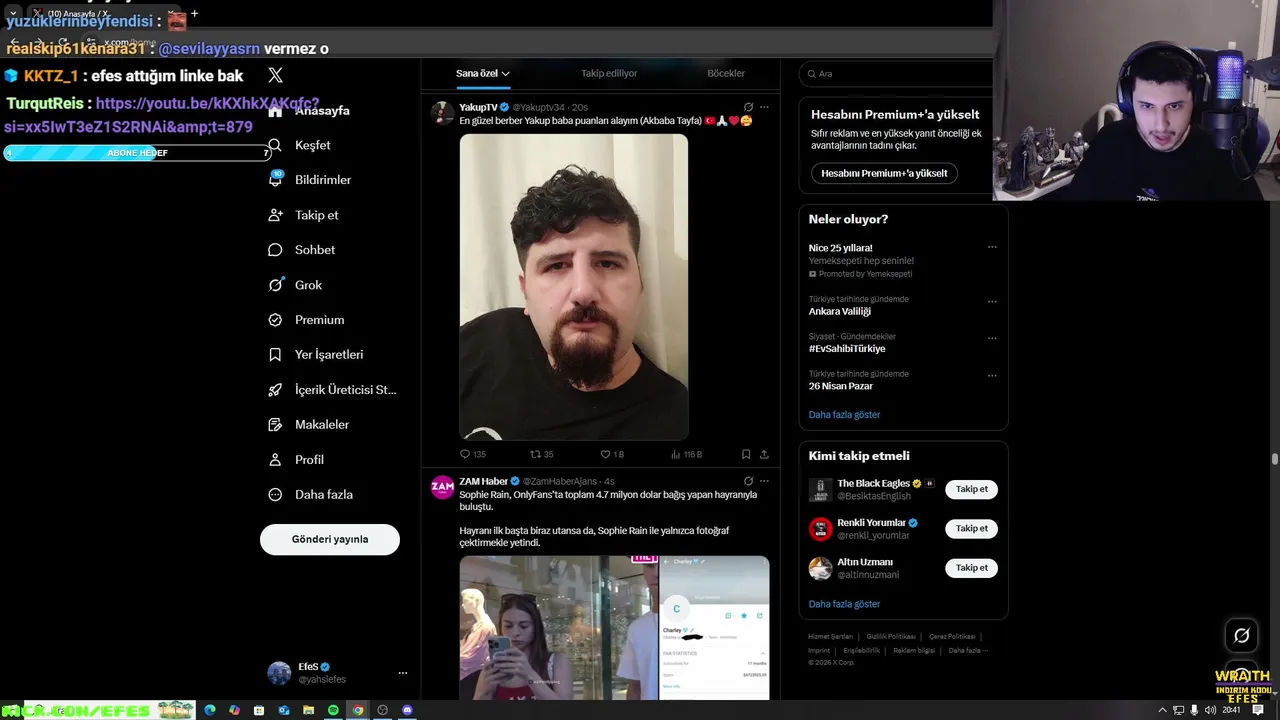Open Premium in the sidebar

(x=307, y=320)
